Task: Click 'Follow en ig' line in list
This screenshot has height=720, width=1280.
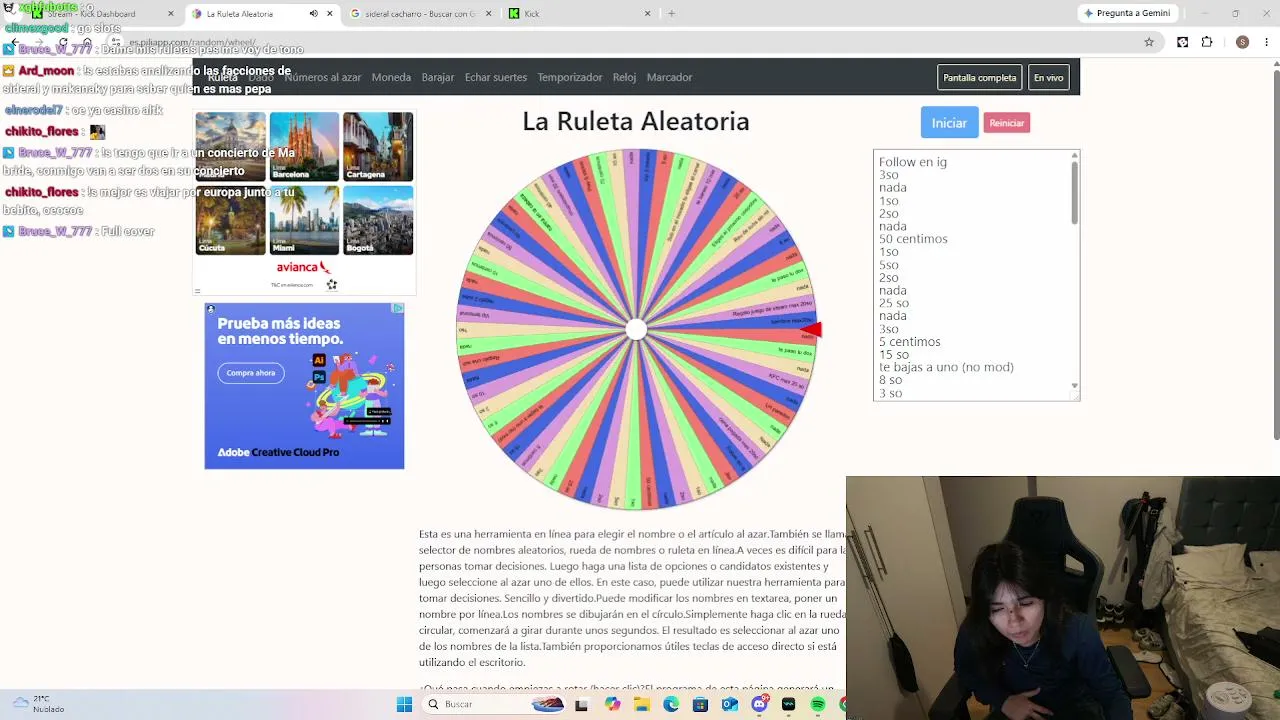Action: [912, 162]
